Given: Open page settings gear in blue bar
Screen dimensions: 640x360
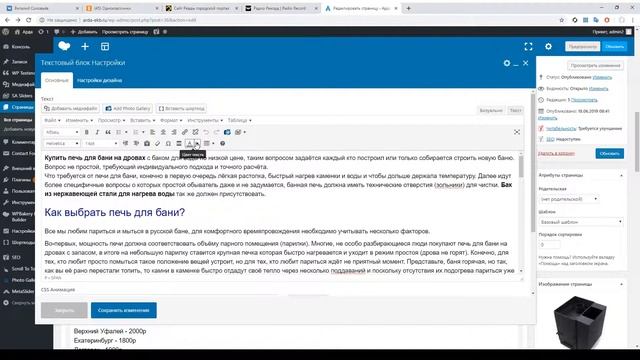Looking at the screenshot, I should tap(548, 47).
